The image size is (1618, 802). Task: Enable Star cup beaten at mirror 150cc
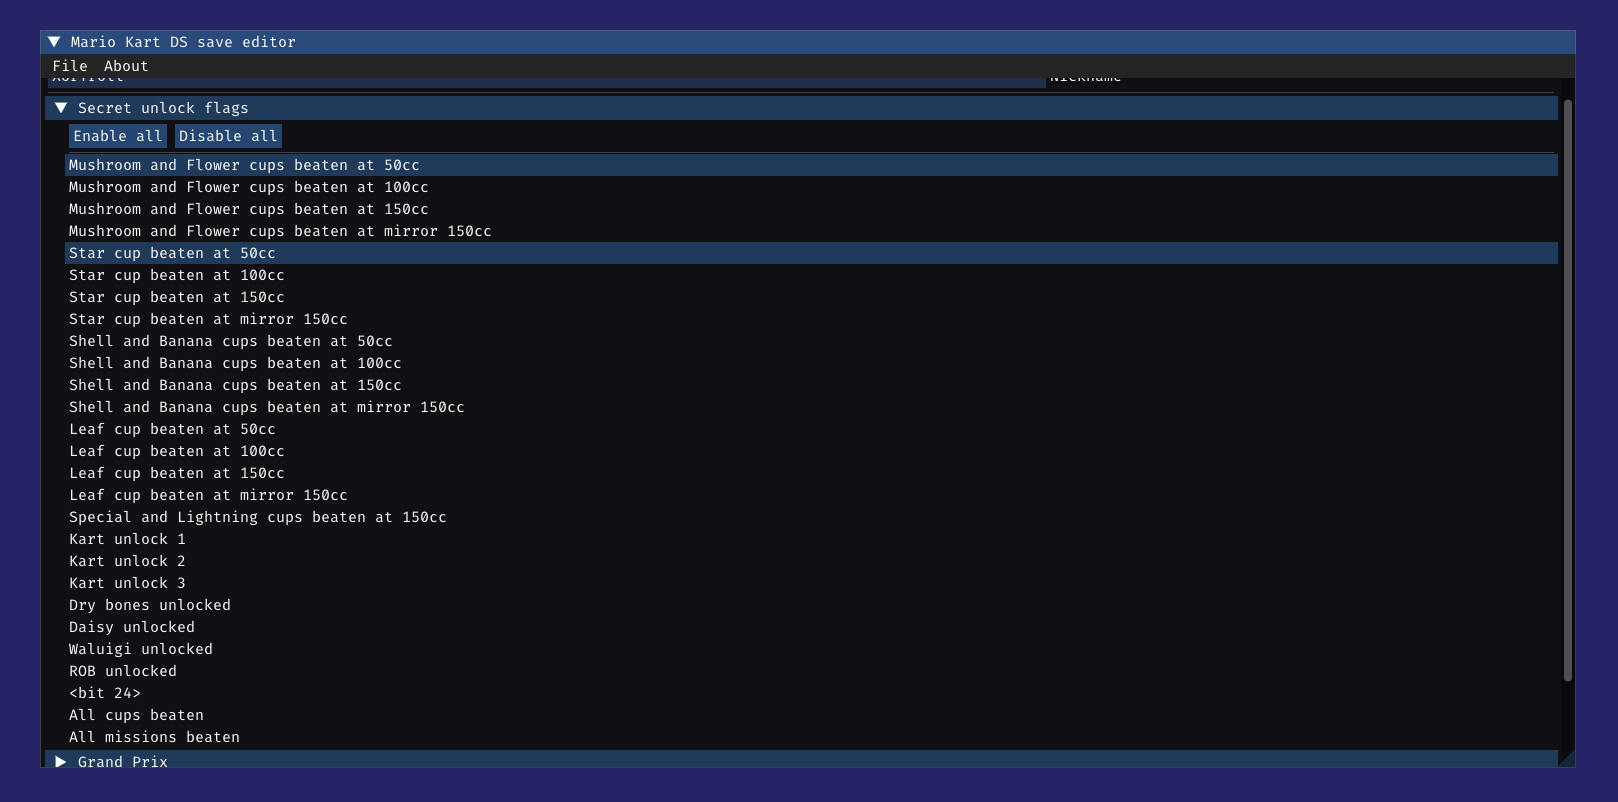coord(811,319)
